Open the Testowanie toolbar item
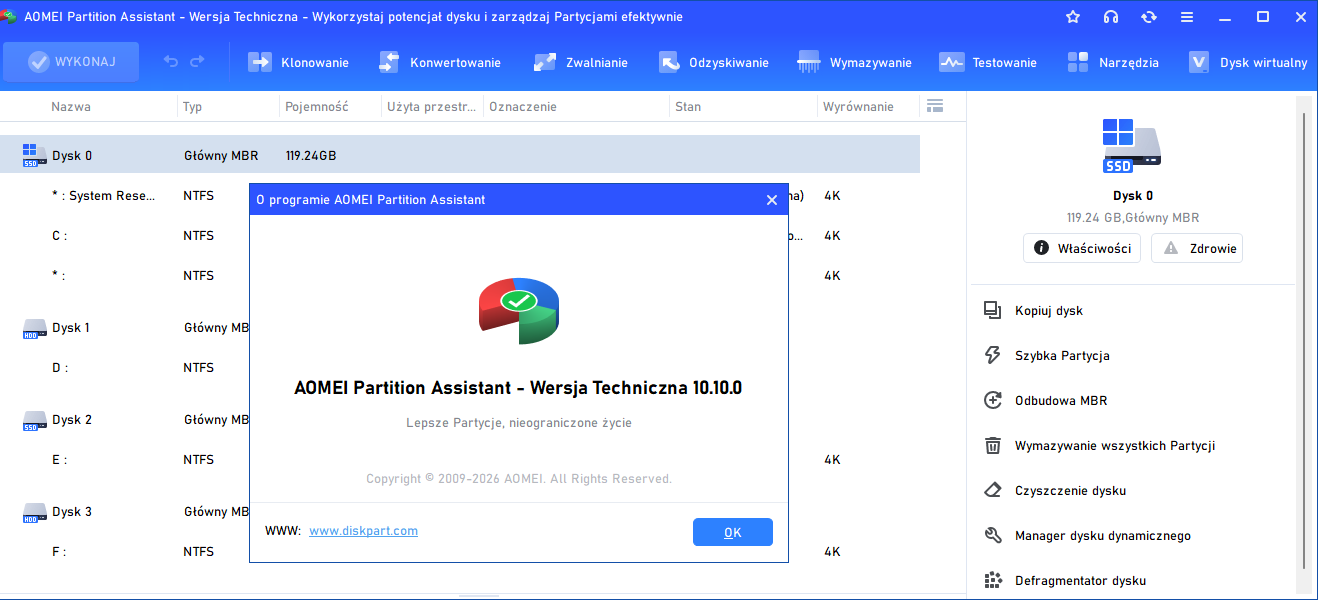This screenshot has width=1318, height=600. 987,62
